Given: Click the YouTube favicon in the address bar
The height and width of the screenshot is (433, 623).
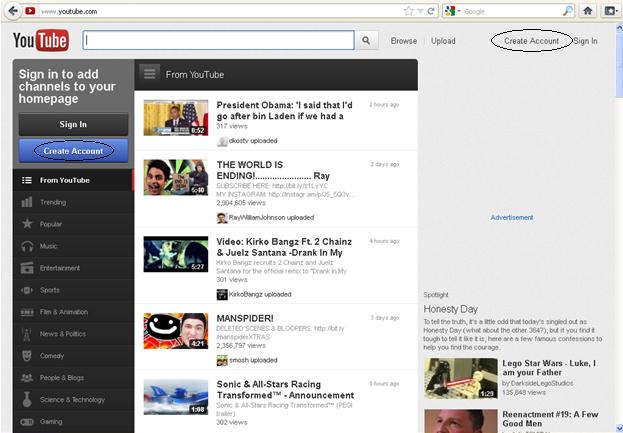Looking at the screenshot, I should tap(30, 11).
